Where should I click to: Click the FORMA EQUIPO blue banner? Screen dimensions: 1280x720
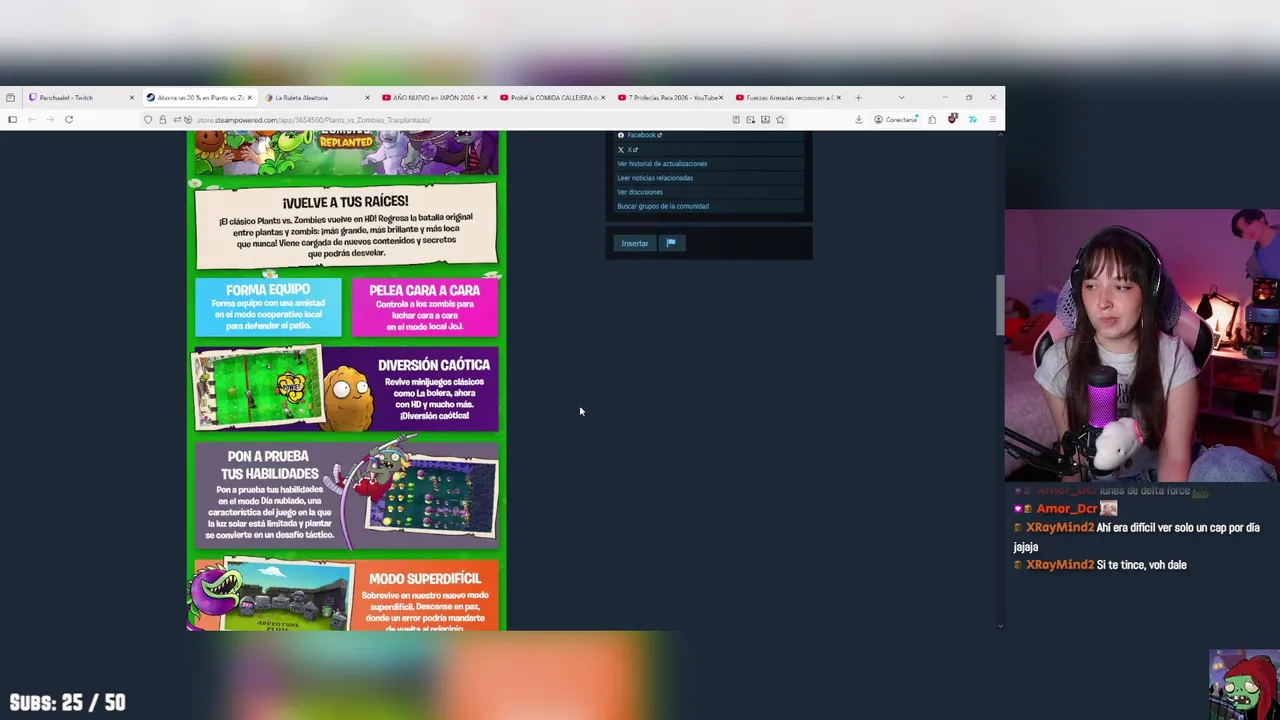point(268,307)
